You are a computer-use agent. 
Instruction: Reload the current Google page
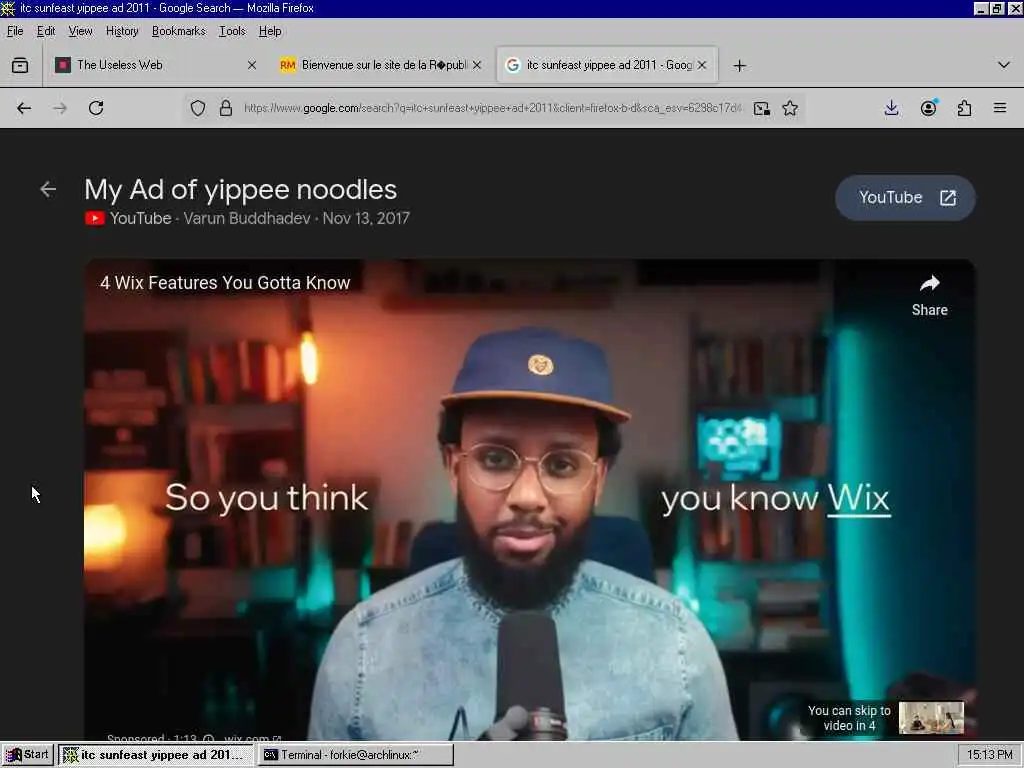click(96, 108)
